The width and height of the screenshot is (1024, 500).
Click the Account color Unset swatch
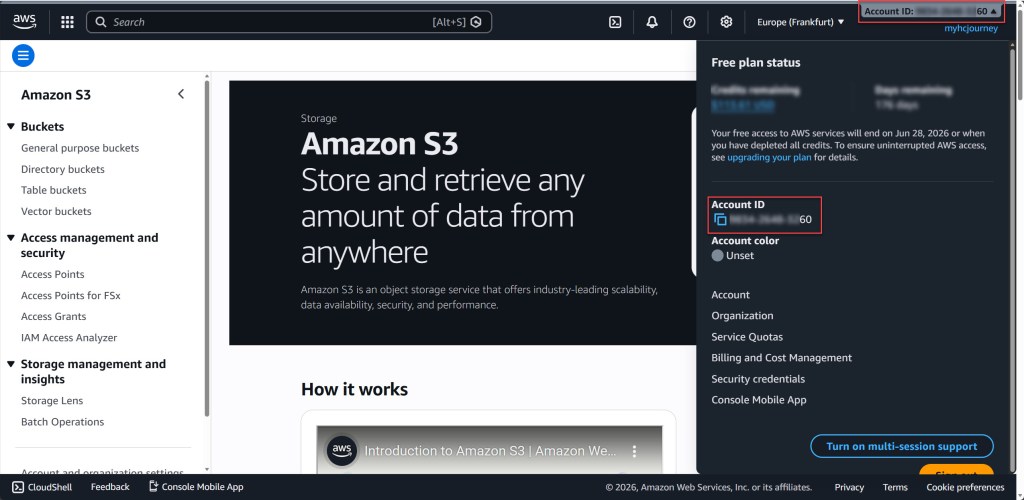click(717, 256)
